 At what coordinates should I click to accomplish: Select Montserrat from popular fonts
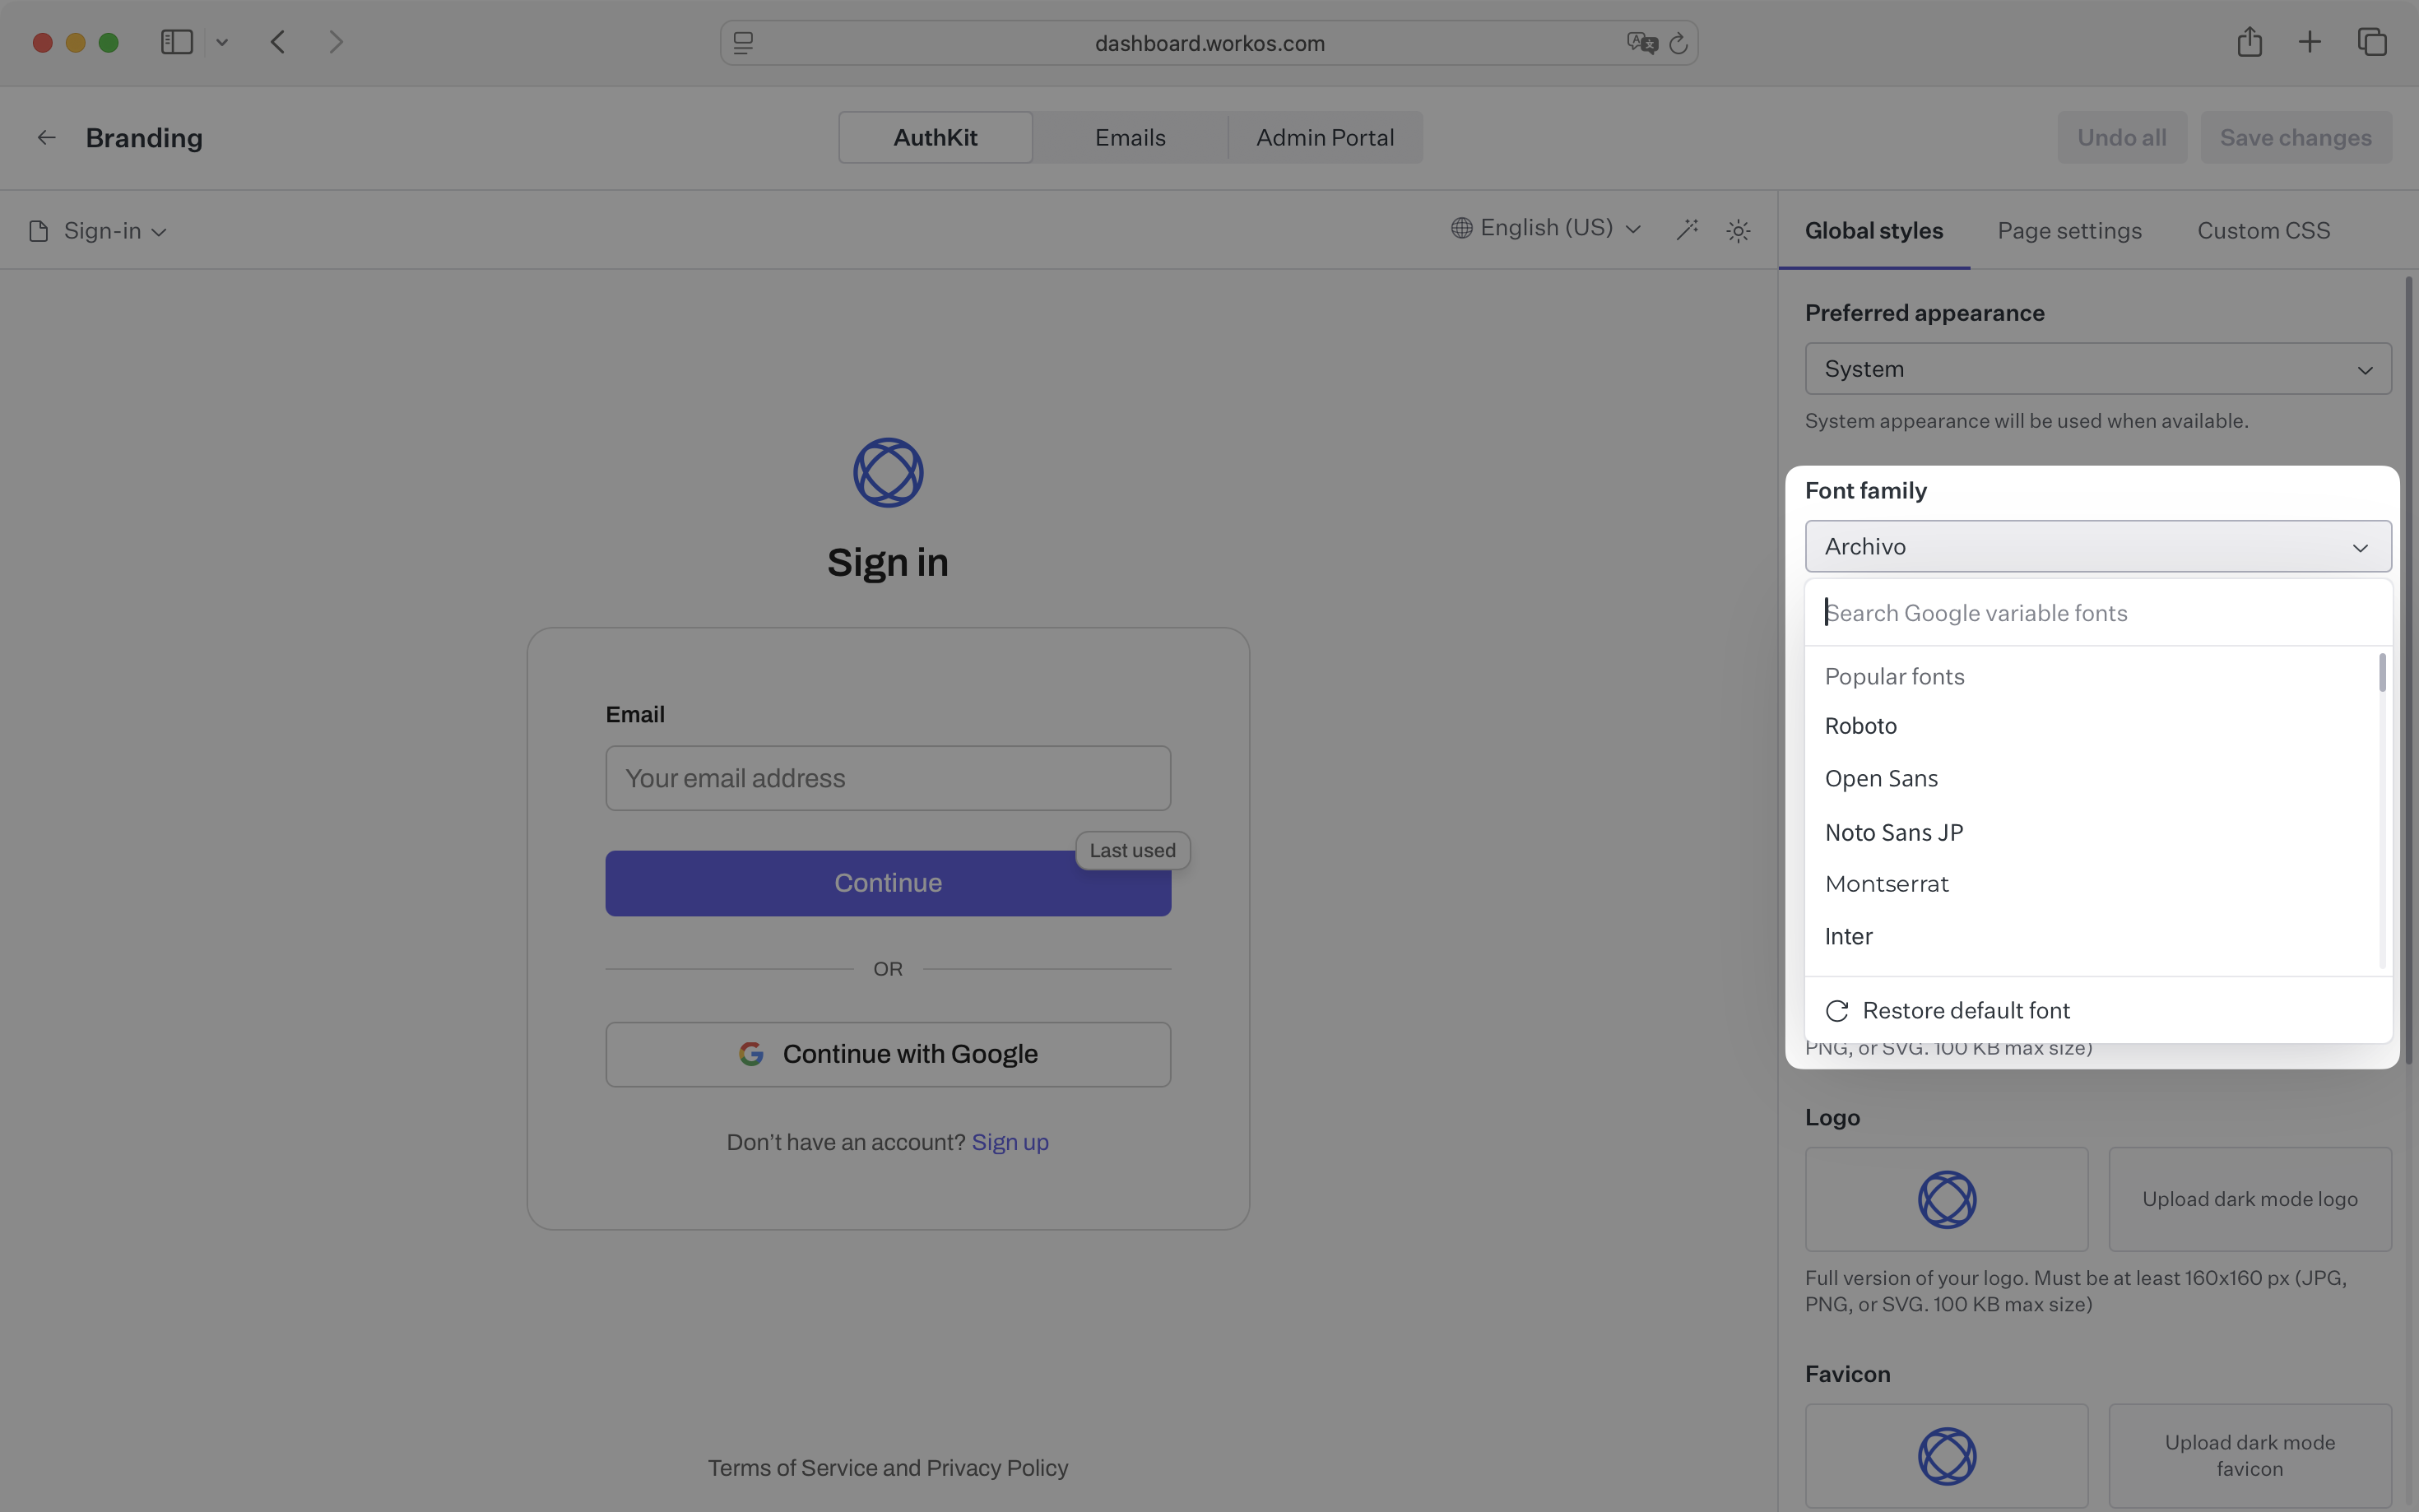click(x=1886, y=884)
